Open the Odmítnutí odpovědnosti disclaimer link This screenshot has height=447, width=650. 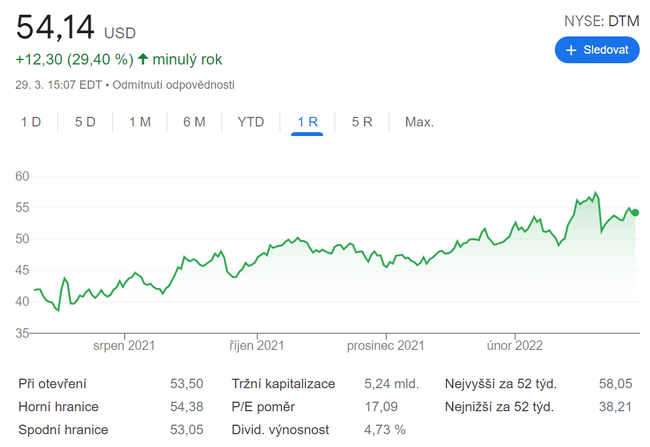tap(174, 84)
